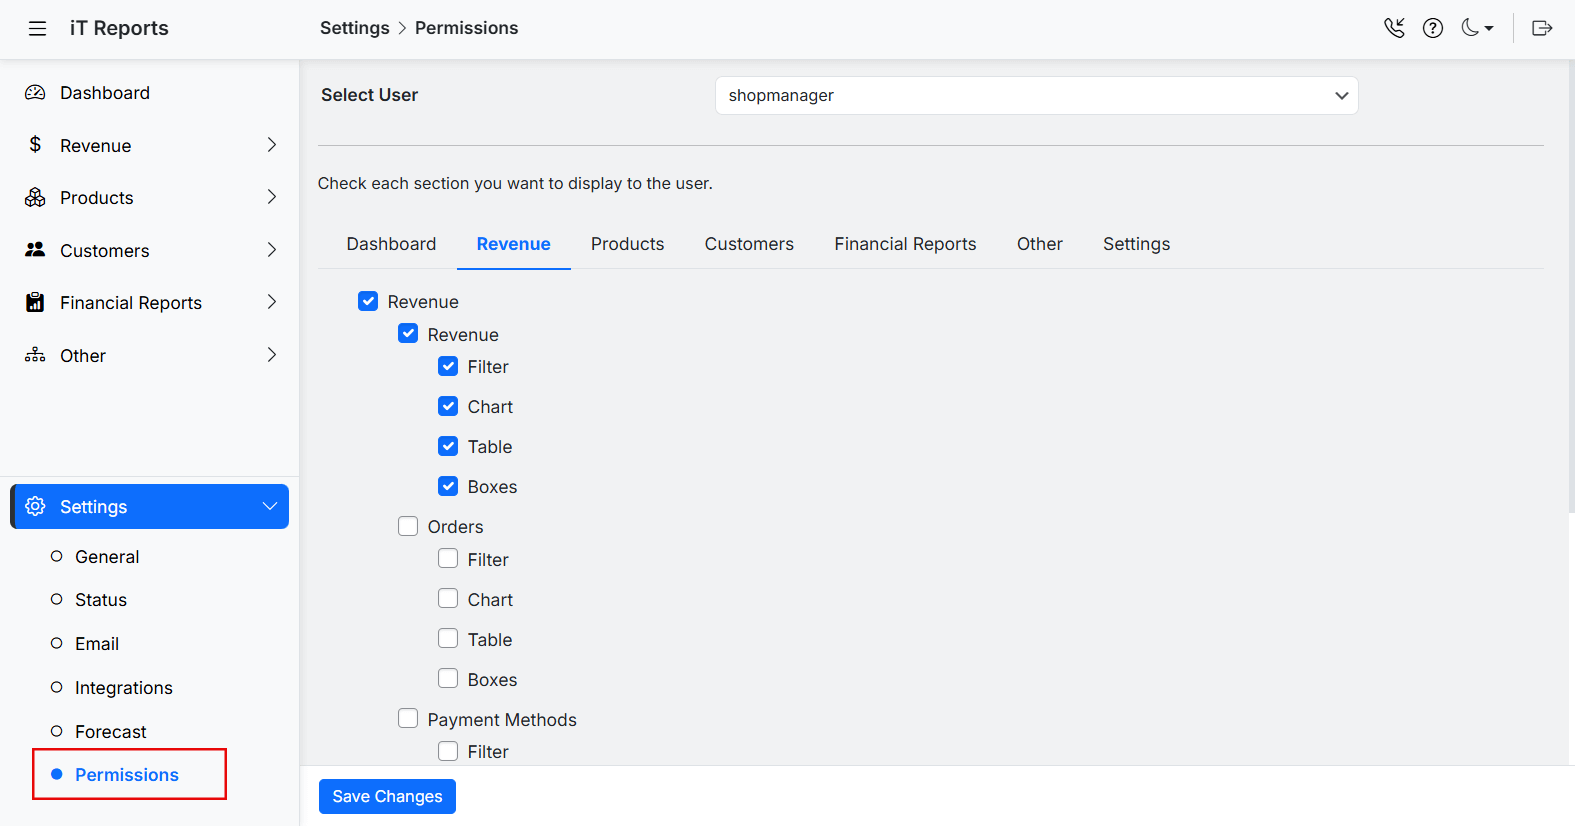Click the Dashboard gauge icon in sidebar
The image size is (1575, 826).
click(35, 93)
